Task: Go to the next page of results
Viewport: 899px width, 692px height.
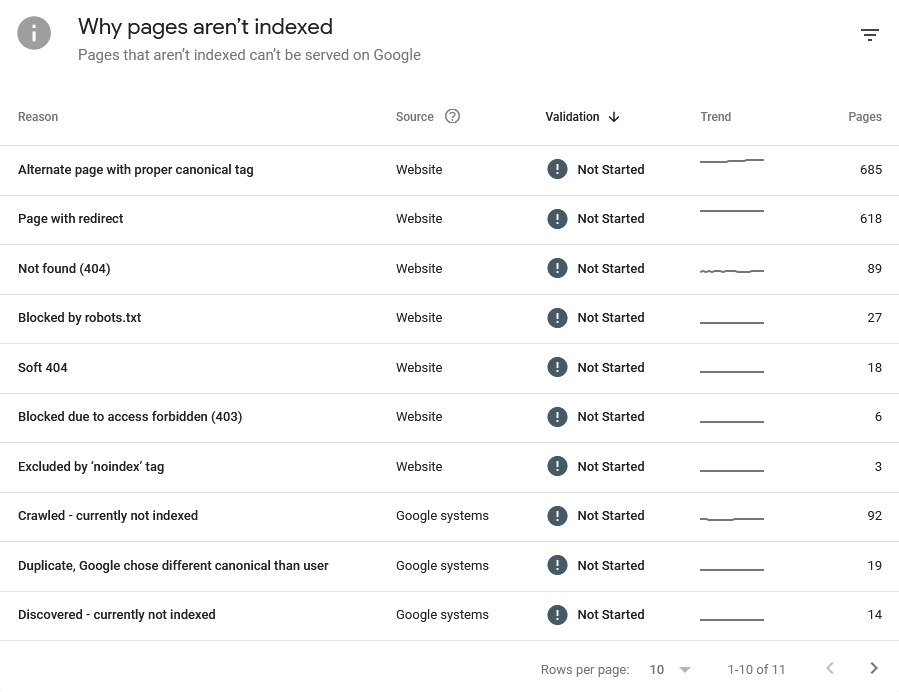Action: 874,668
